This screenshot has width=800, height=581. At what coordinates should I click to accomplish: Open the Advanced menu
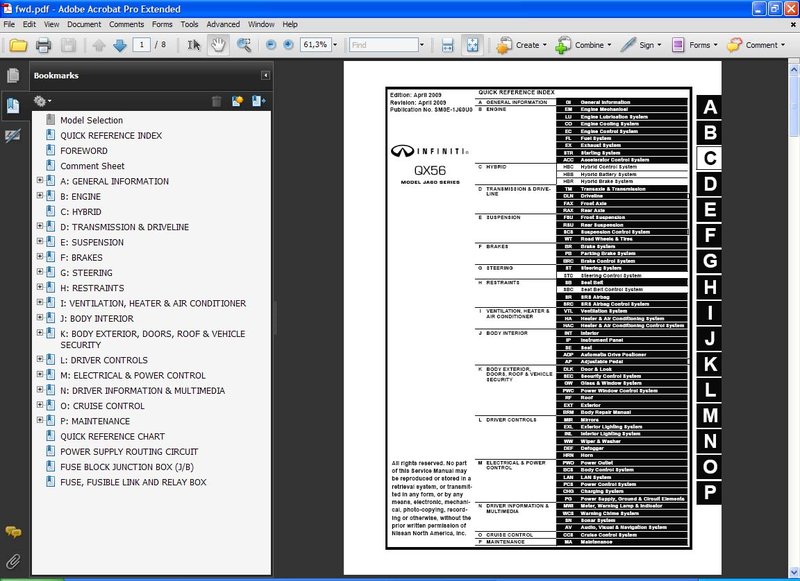pos(223,23)
